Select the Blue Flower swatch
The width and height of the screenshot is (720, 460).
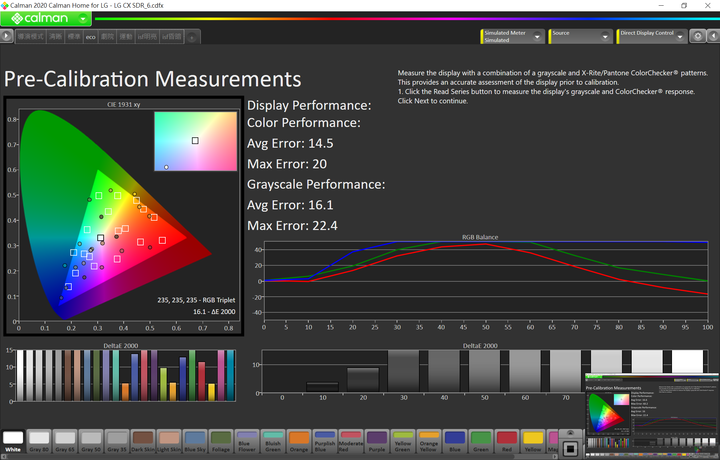coord(247,442)
